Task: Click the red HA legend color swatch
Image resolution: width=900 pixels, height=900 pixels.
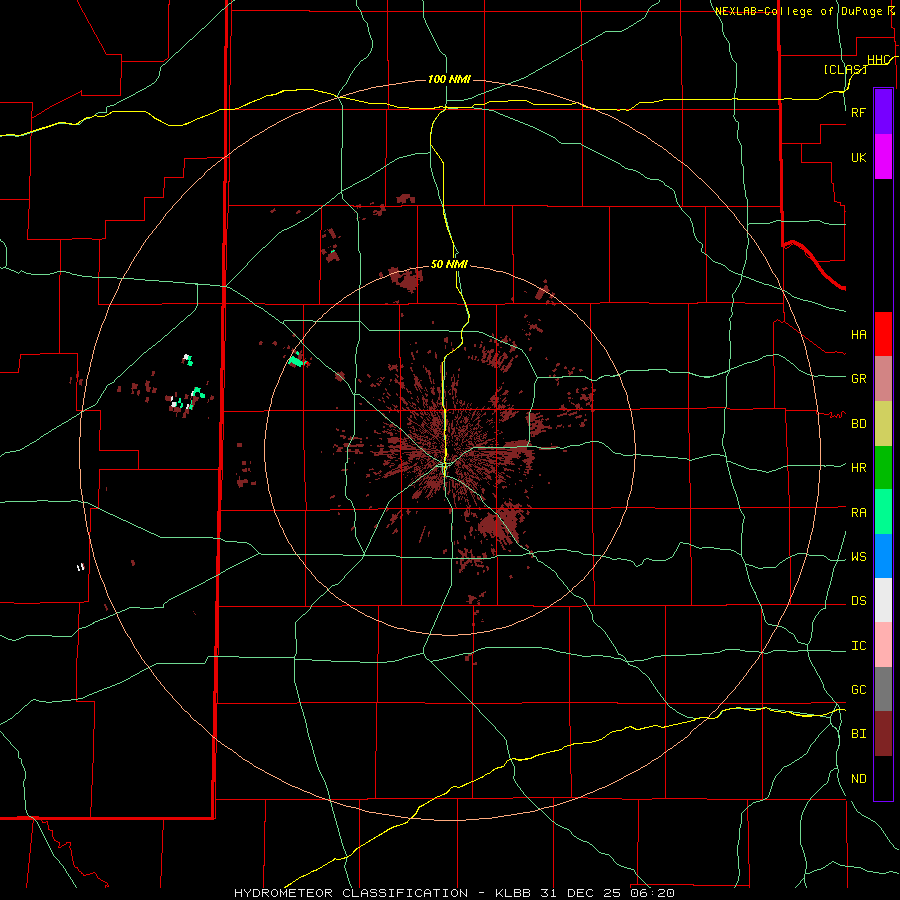Action: (883, 334)
